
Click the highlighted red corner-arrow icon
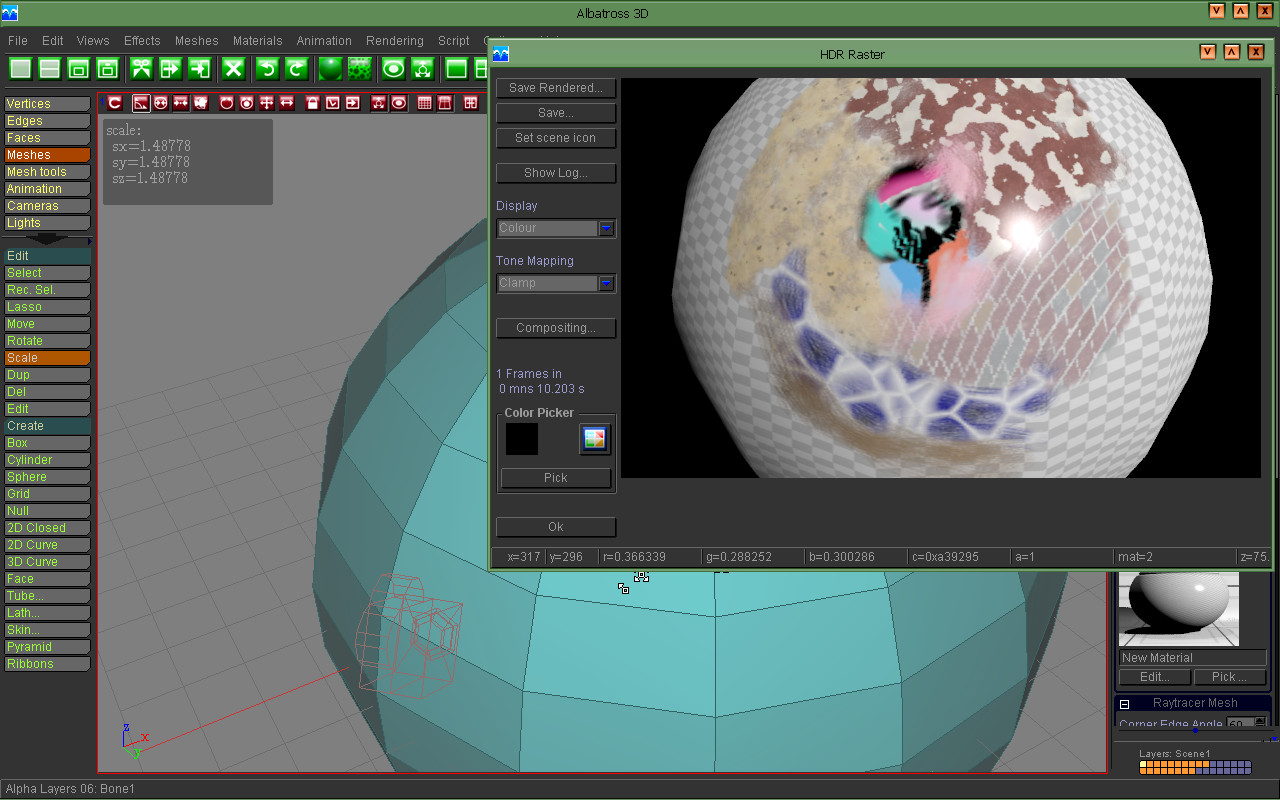click(141, 103)
